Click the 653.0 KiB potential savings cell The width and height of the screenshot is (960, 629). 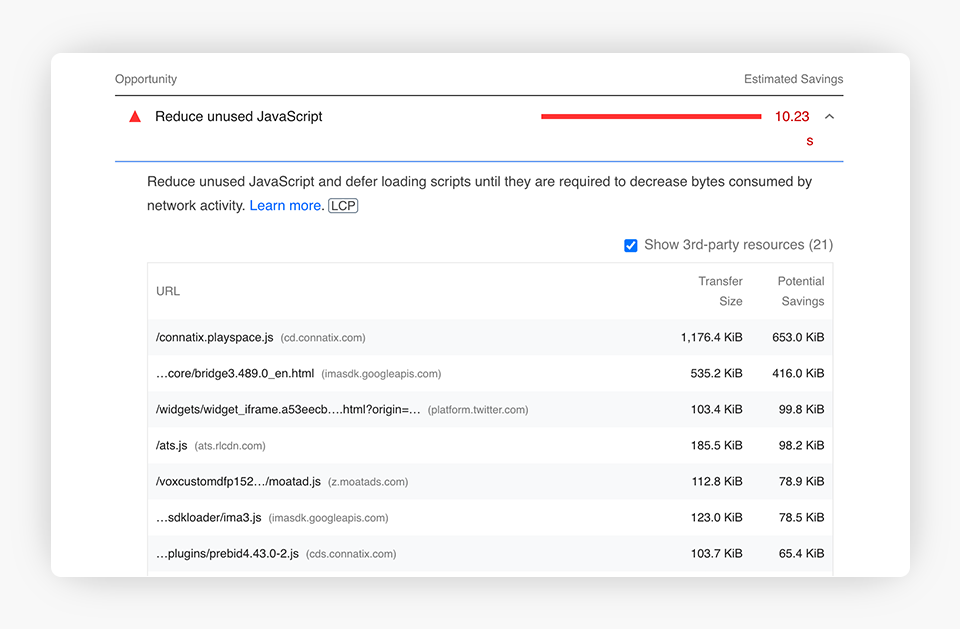[798, 338]
